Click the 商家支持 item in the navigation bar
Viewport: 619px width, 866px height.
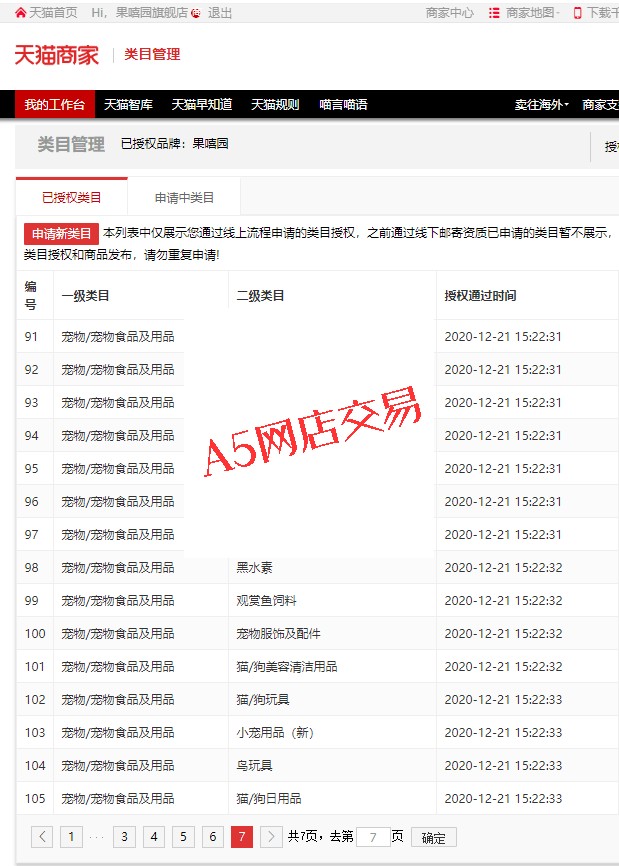600,104
